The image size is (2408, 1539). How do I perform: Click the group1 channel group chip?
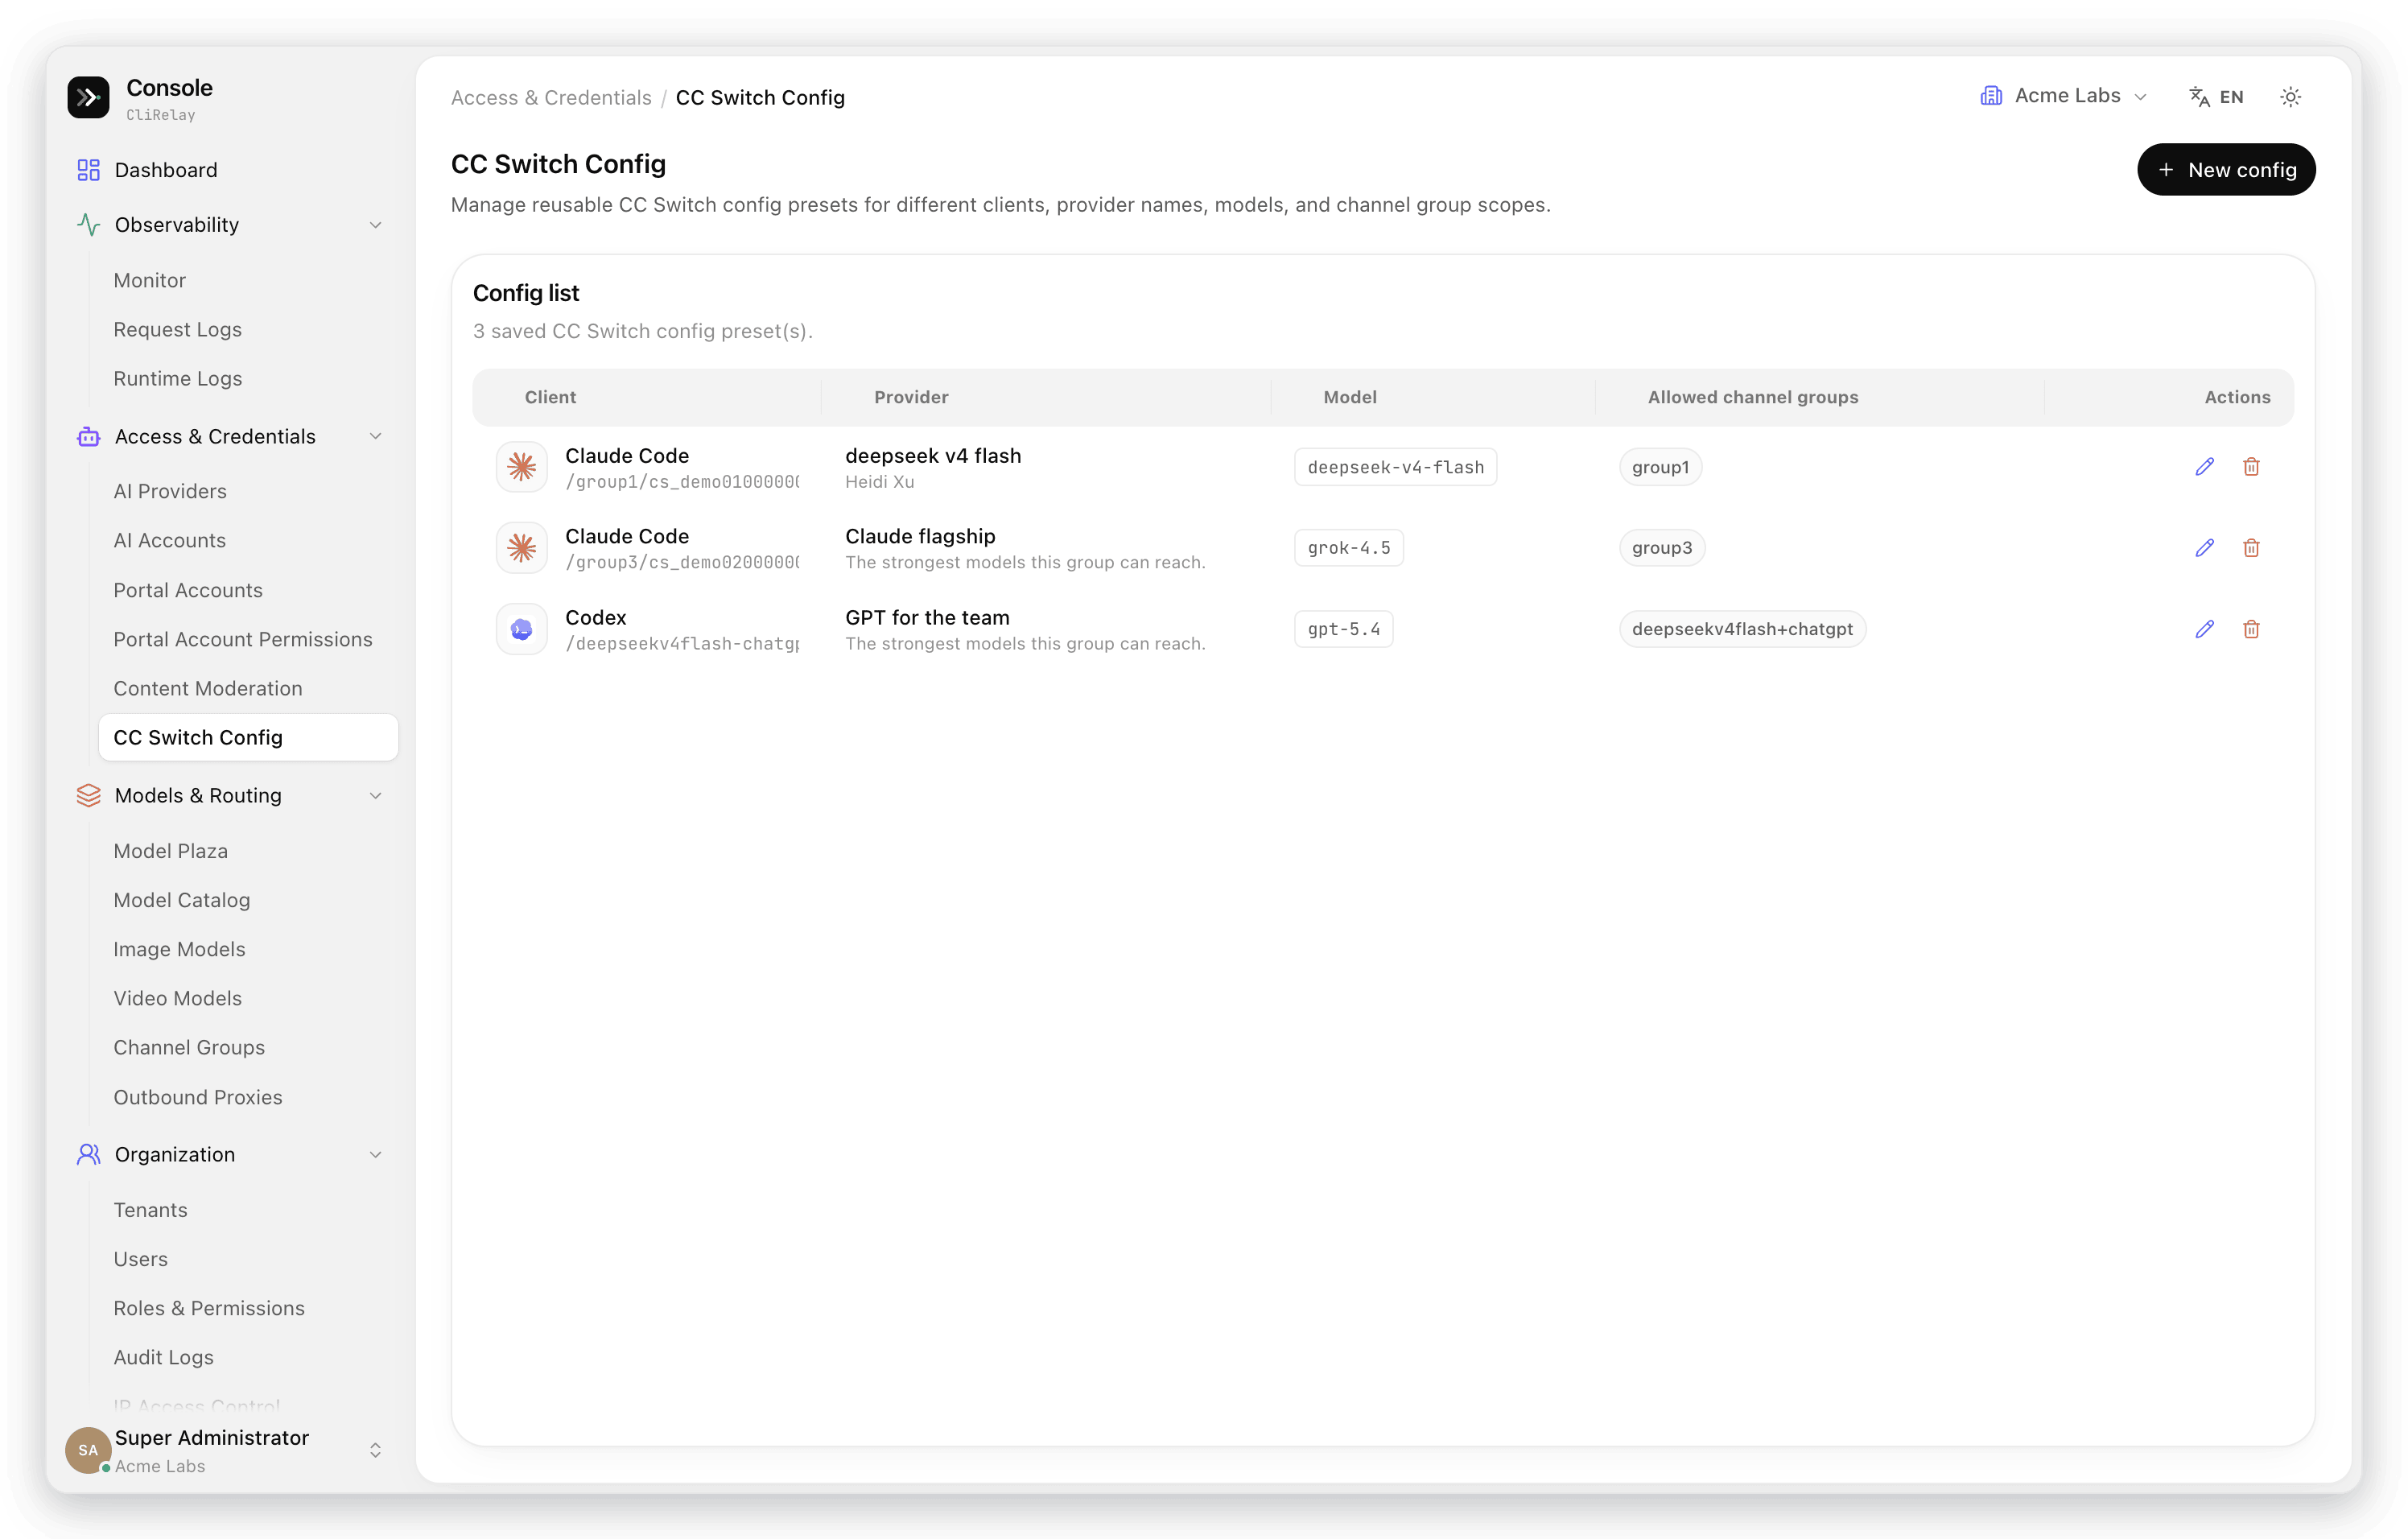pos(1660,467)
